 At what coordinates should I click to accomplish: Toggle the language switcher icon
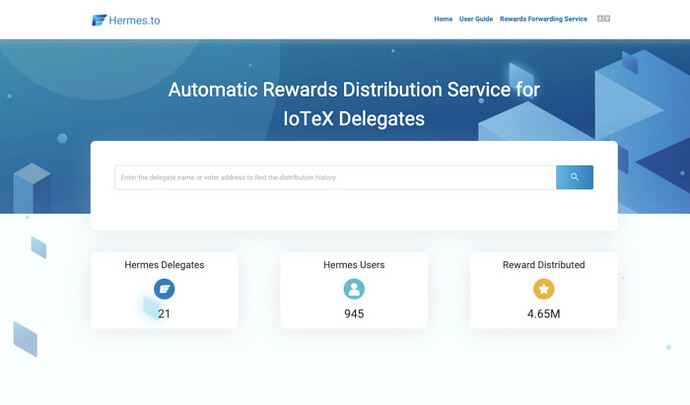pos(603,18)
